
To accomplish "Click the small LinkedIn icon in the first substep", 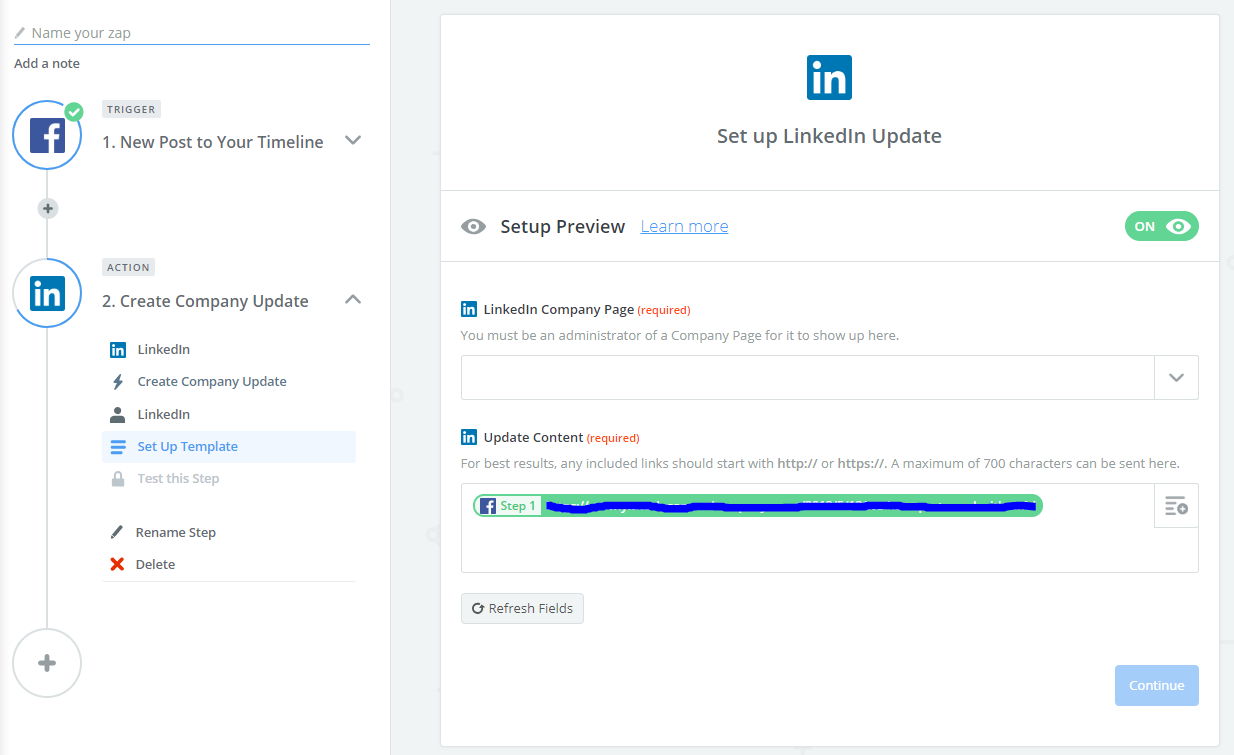I will pyautogui.click(x=118, y=350).
